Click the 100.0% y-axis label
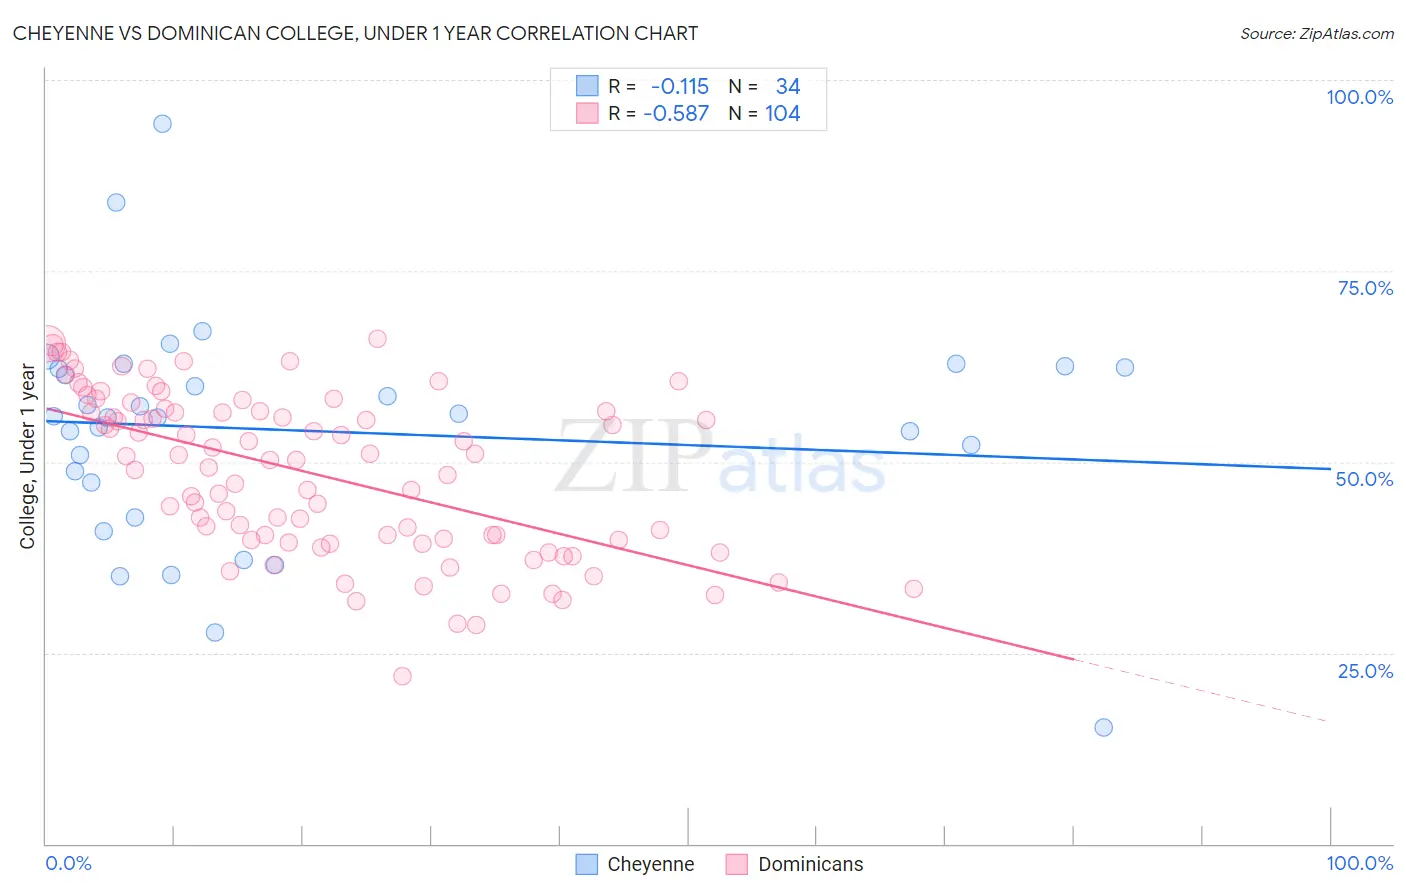This screenshot has width=1406, height=892. pyautogui.click(x=1359, y=97)
